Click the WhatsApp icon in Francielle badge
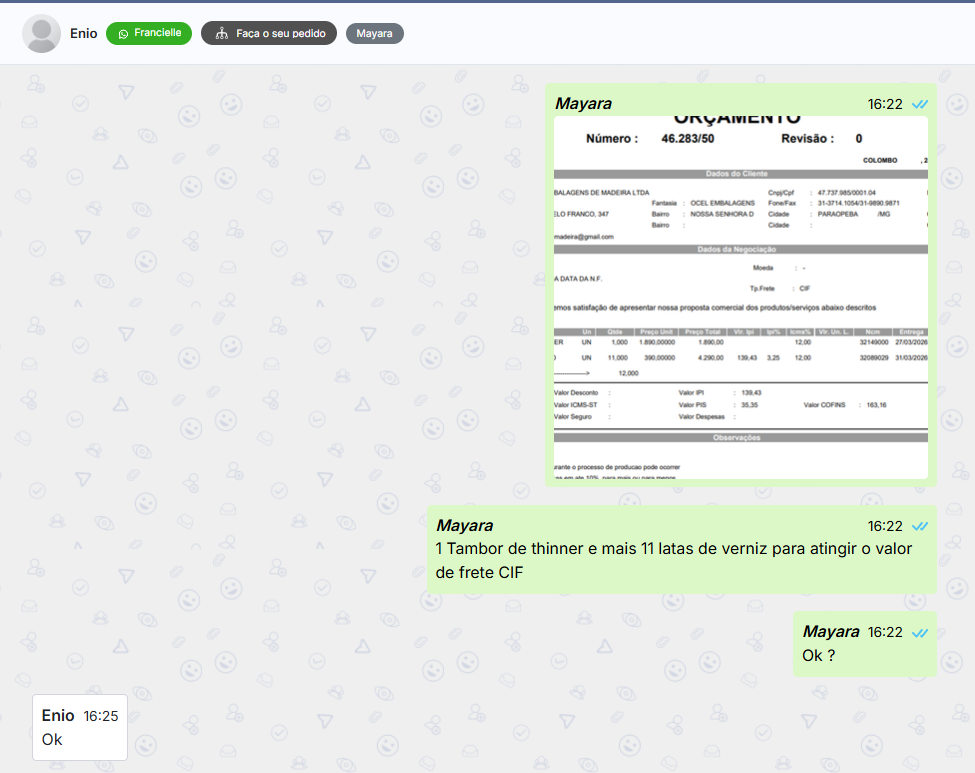The width and height of the screenshot is (975, 773). 124,33
